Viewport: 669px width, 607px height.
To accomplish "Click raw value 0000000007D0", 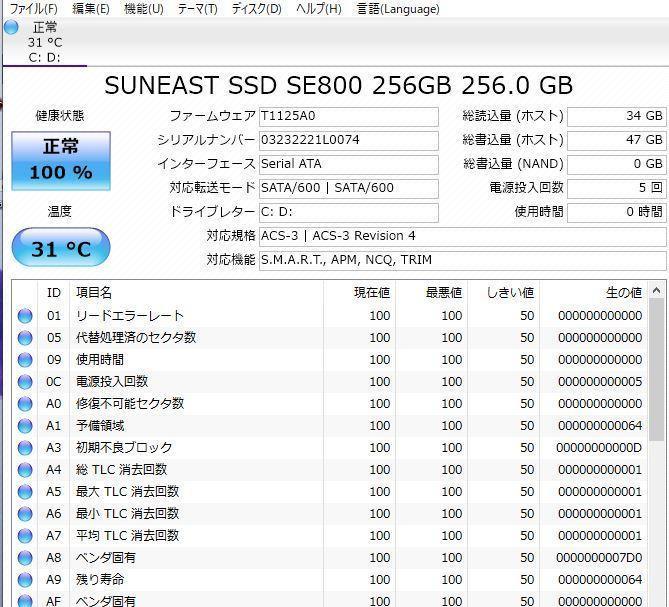I will click(599, 558).
